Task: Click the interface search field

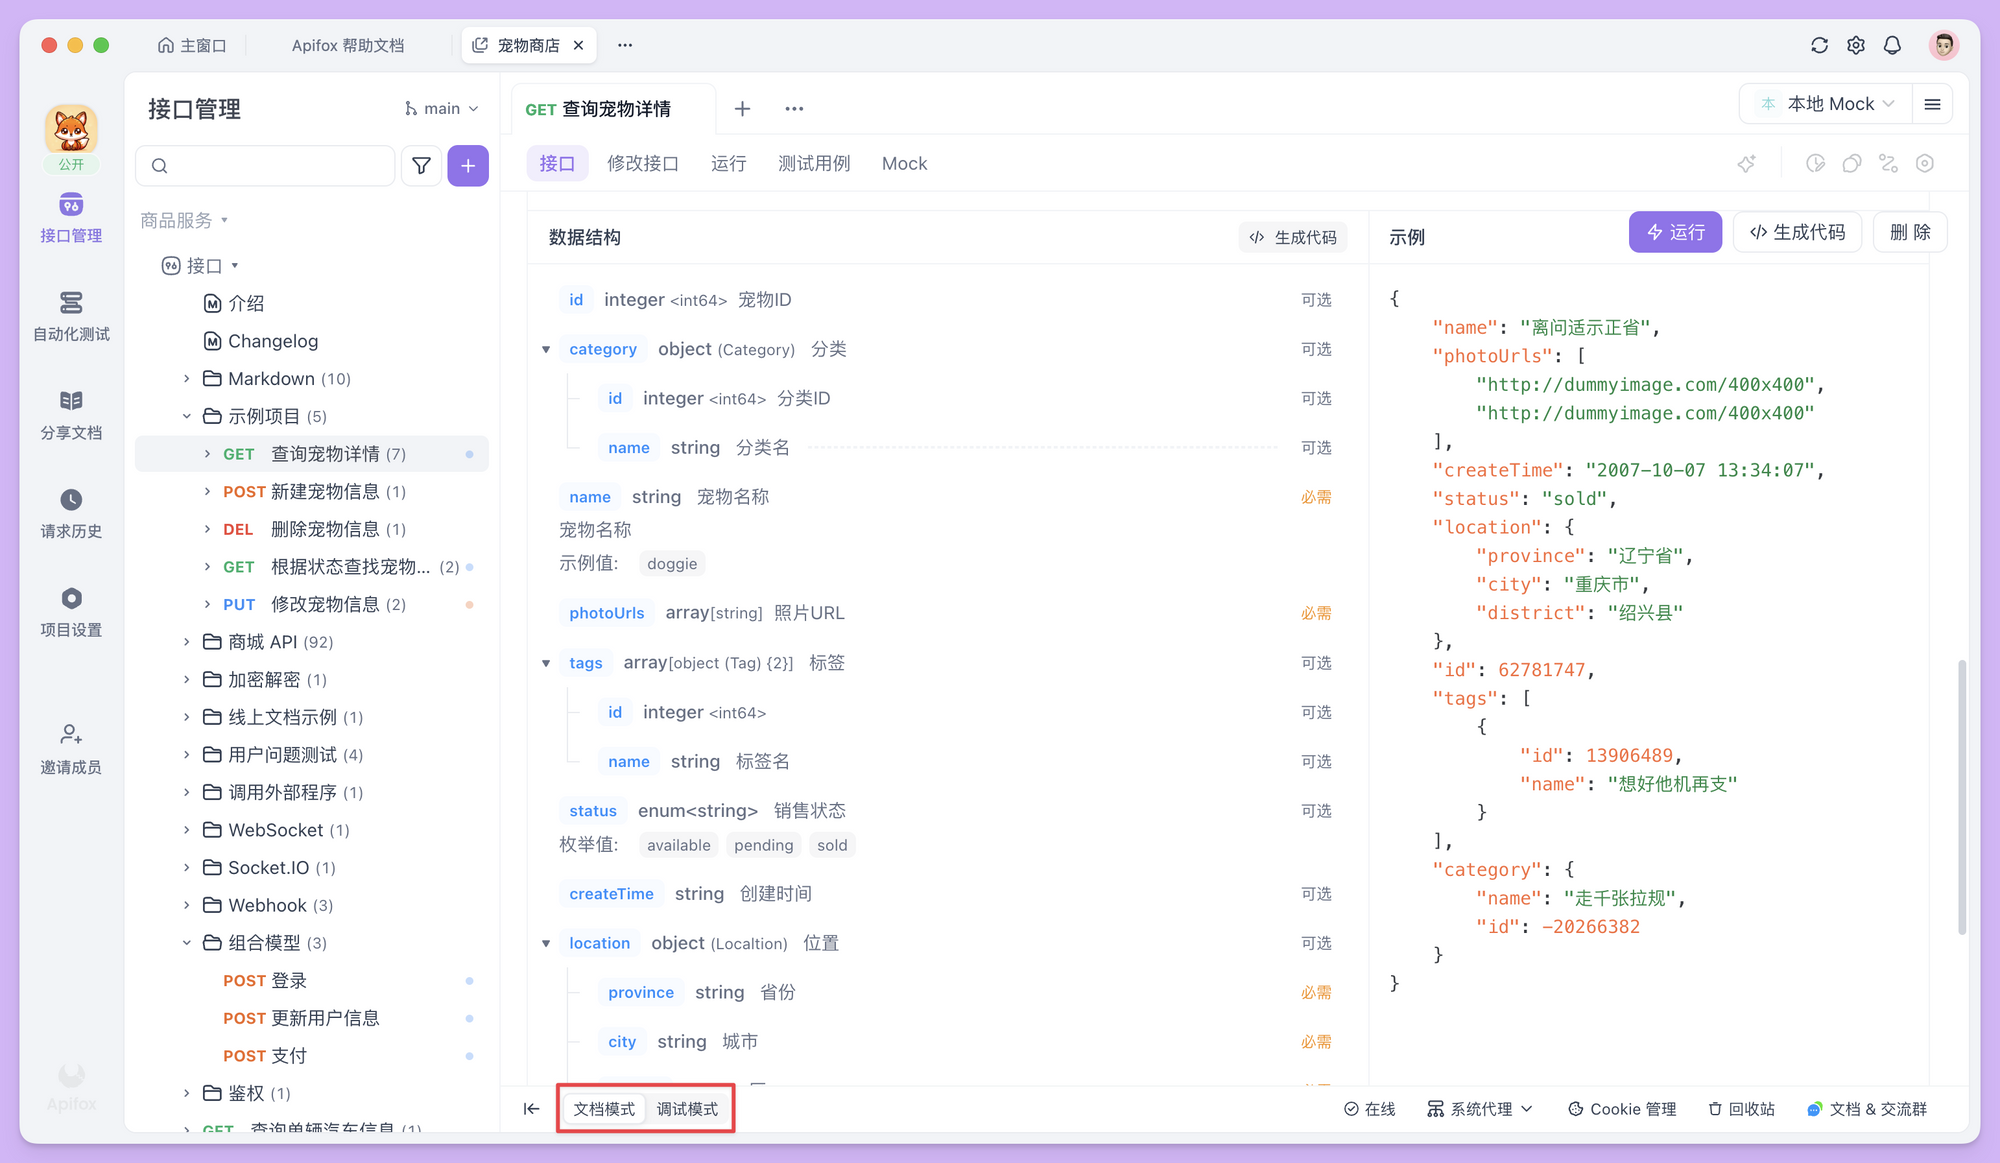Action: pos(265,166)
